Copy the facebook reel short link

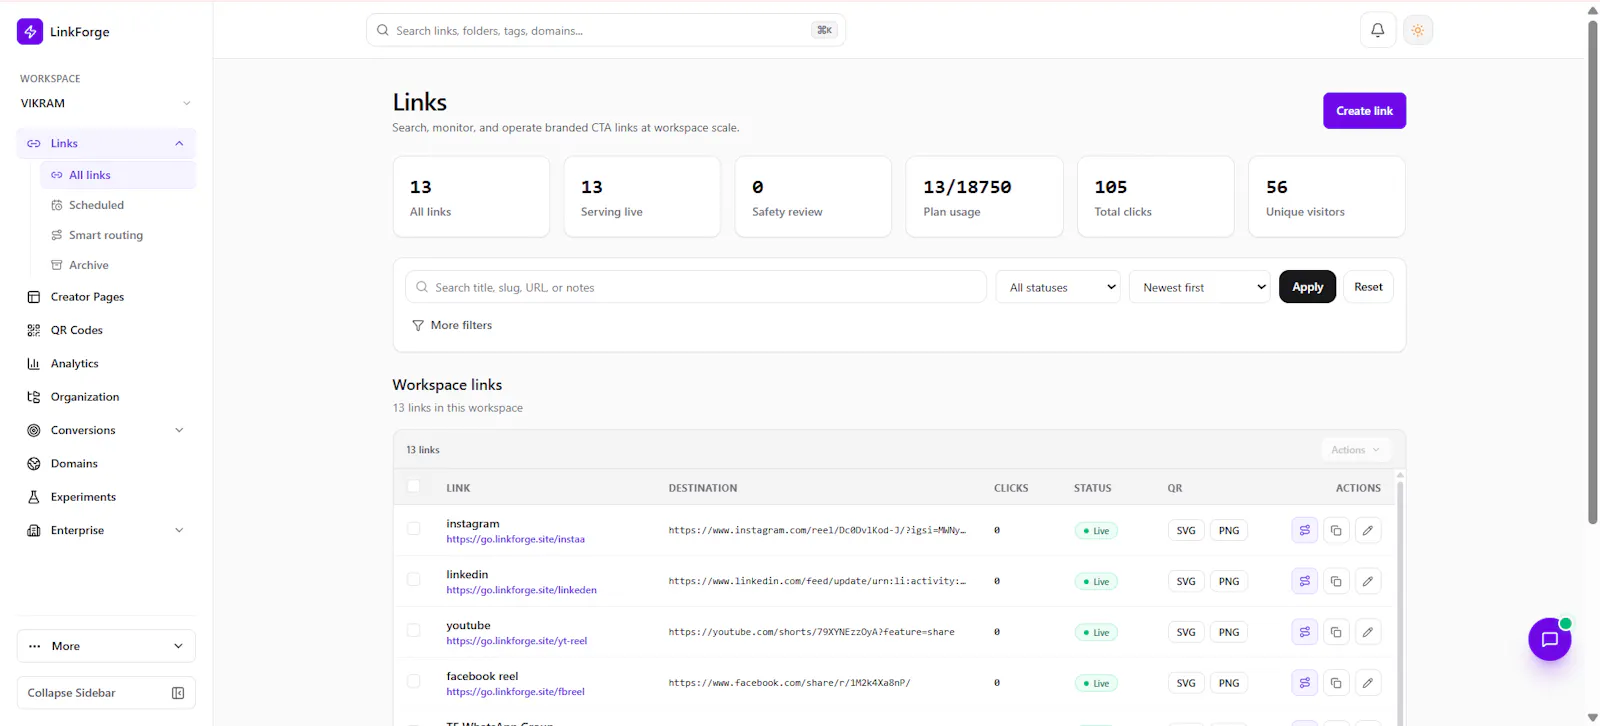[x=1336, y=683]
